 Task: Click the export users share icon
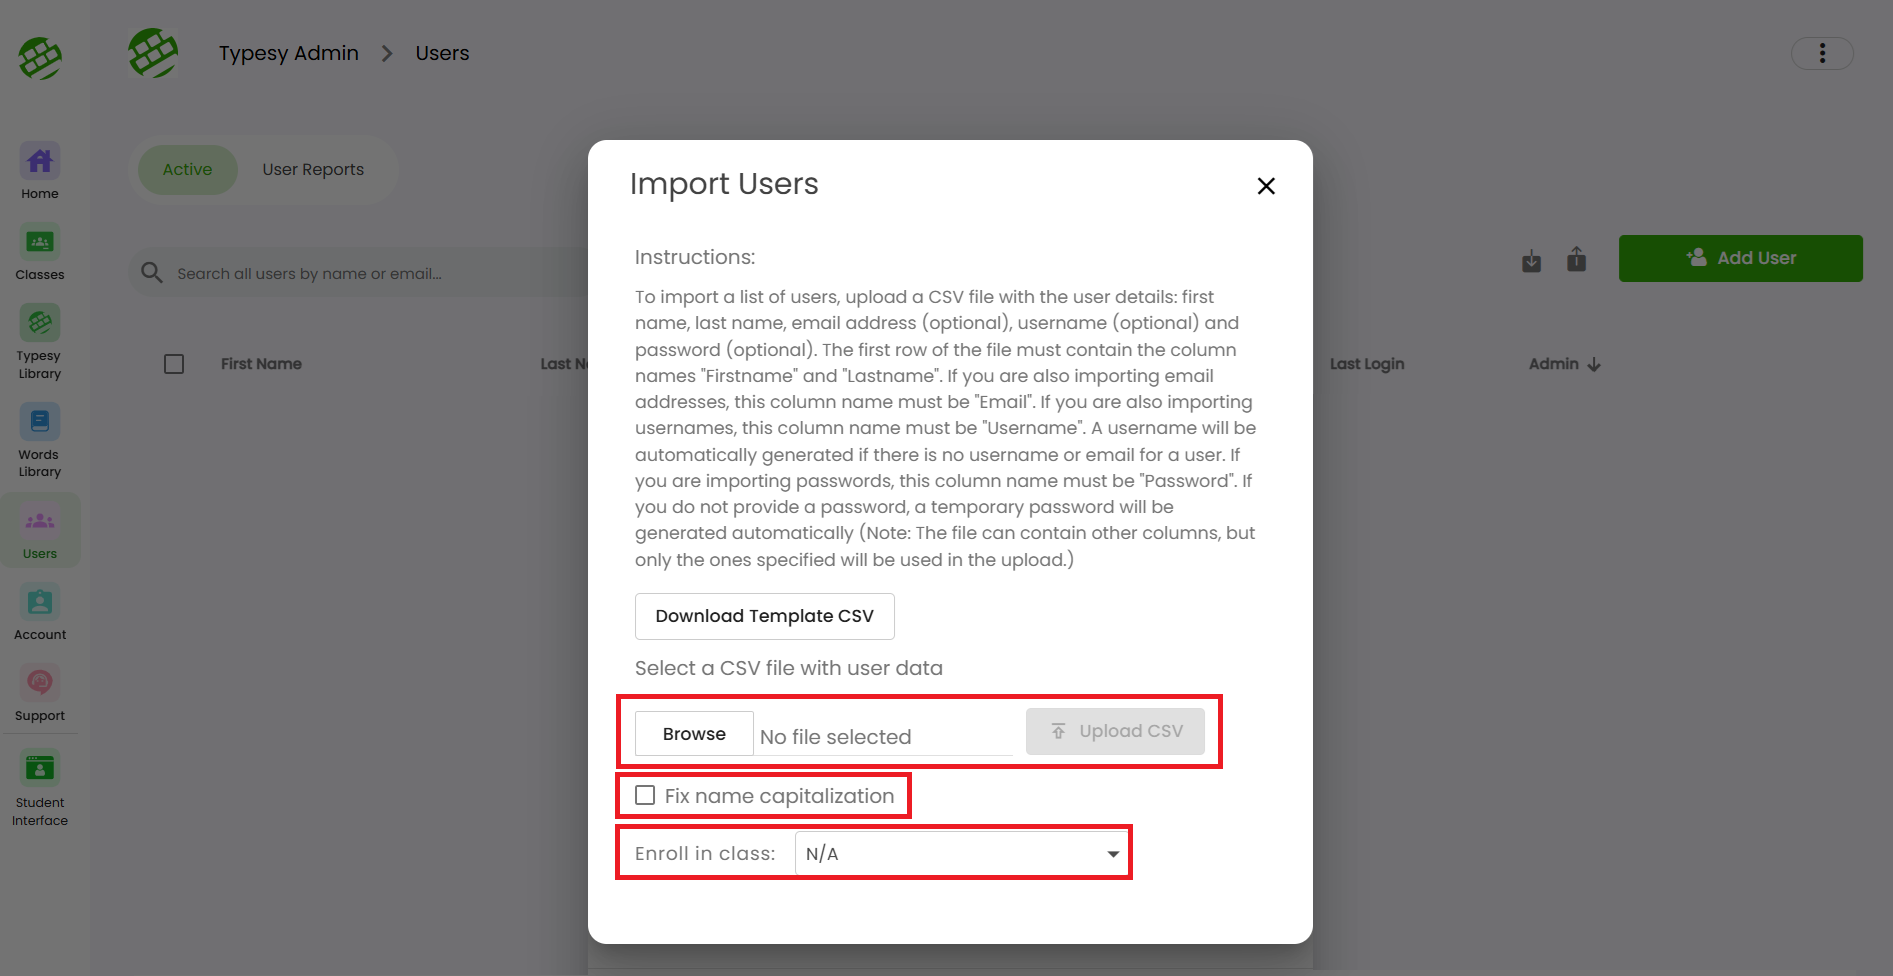tap(1576, 260)
